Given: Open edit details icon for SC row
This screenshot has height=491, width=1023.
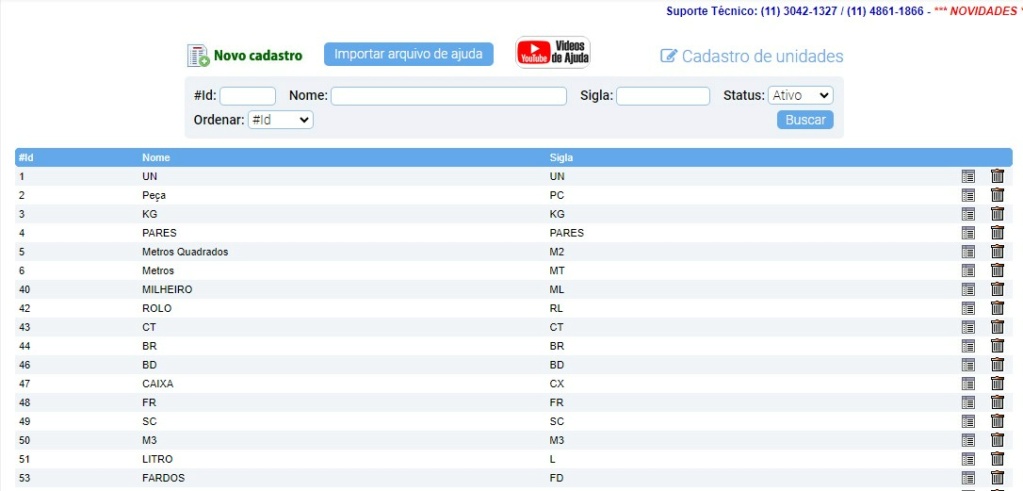Looking at the screenshot, I should click(x=968, y=421).
